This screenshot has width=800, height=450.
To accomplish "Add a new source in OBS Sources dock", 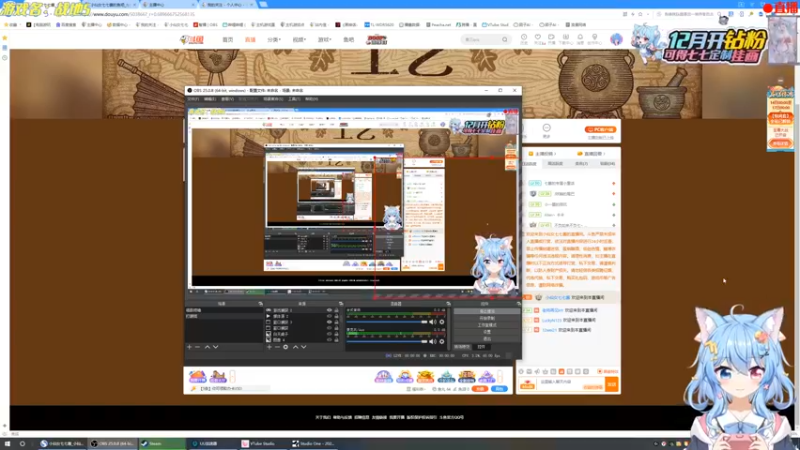I will 269,347.
